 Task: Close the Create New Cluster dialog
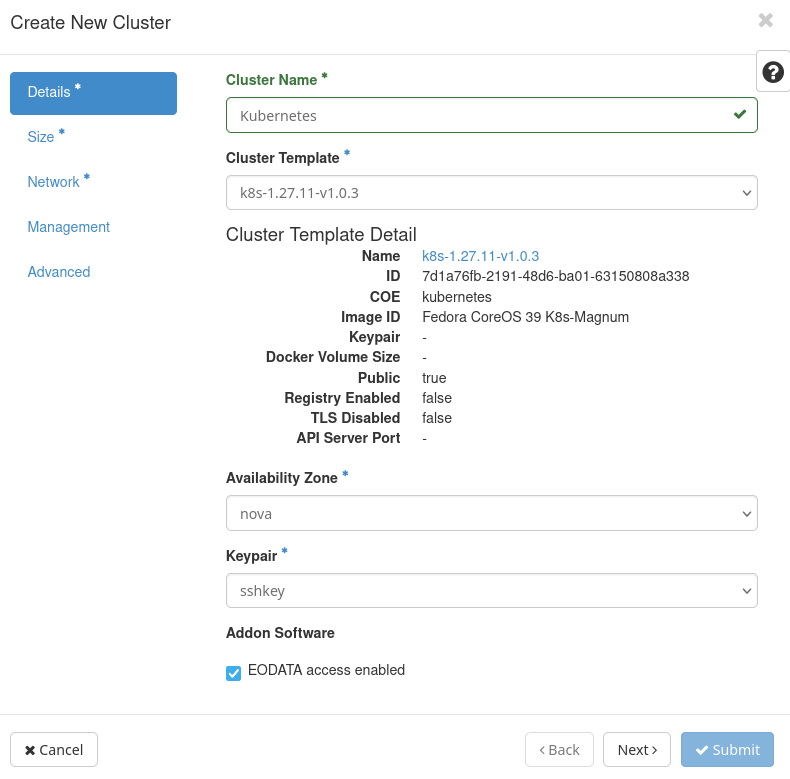(x=765, y=21)
